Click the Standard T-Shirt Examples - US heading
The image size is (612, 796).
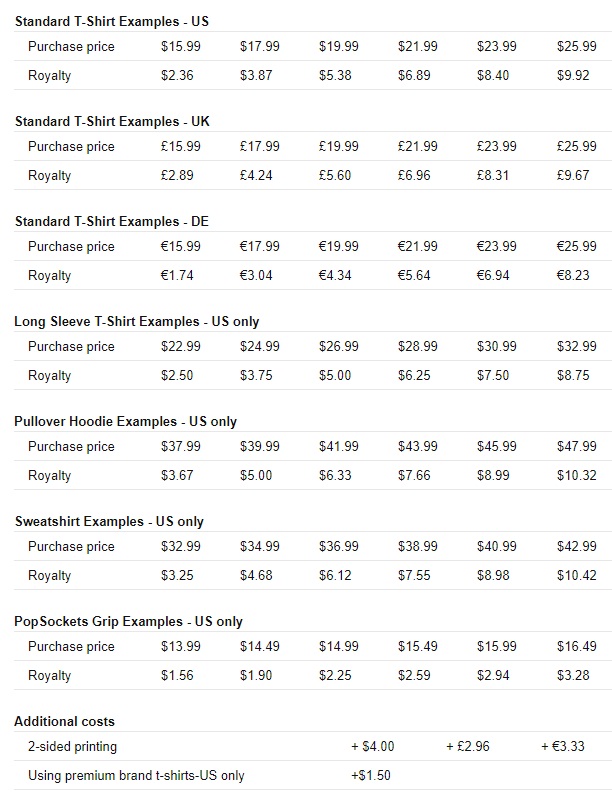point(112,21)
